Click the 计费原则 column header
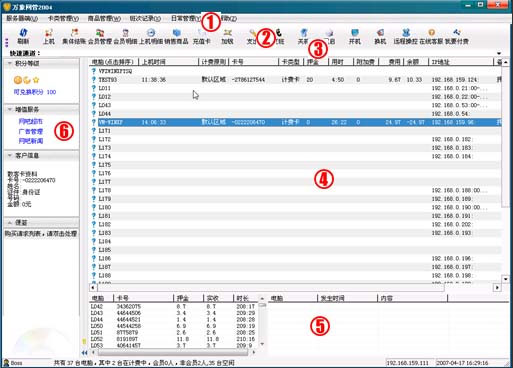This screenshot has height=368, width=513. 214,62
